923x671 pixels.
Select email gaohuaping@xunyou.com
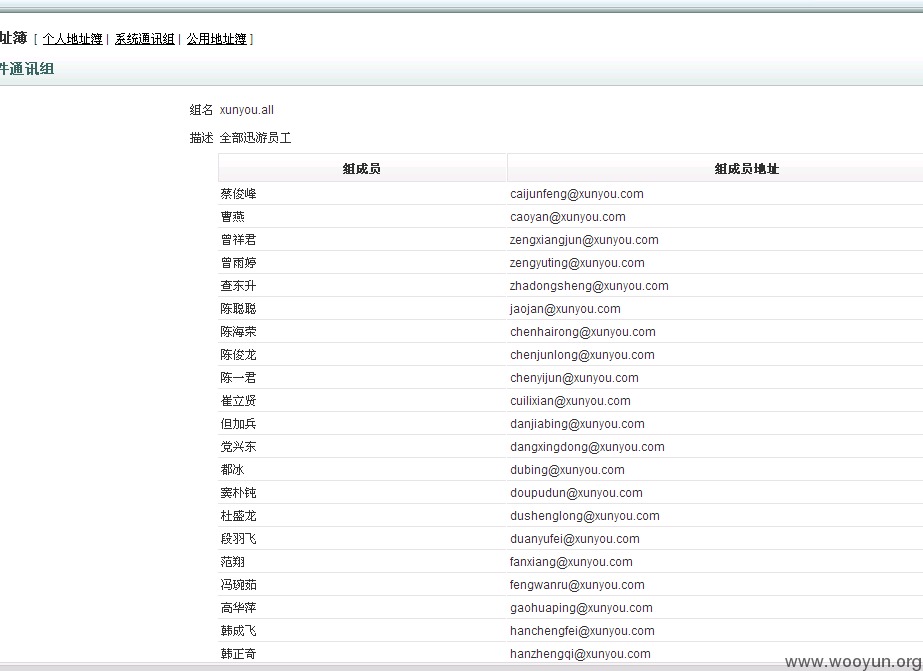coord(581,608)
